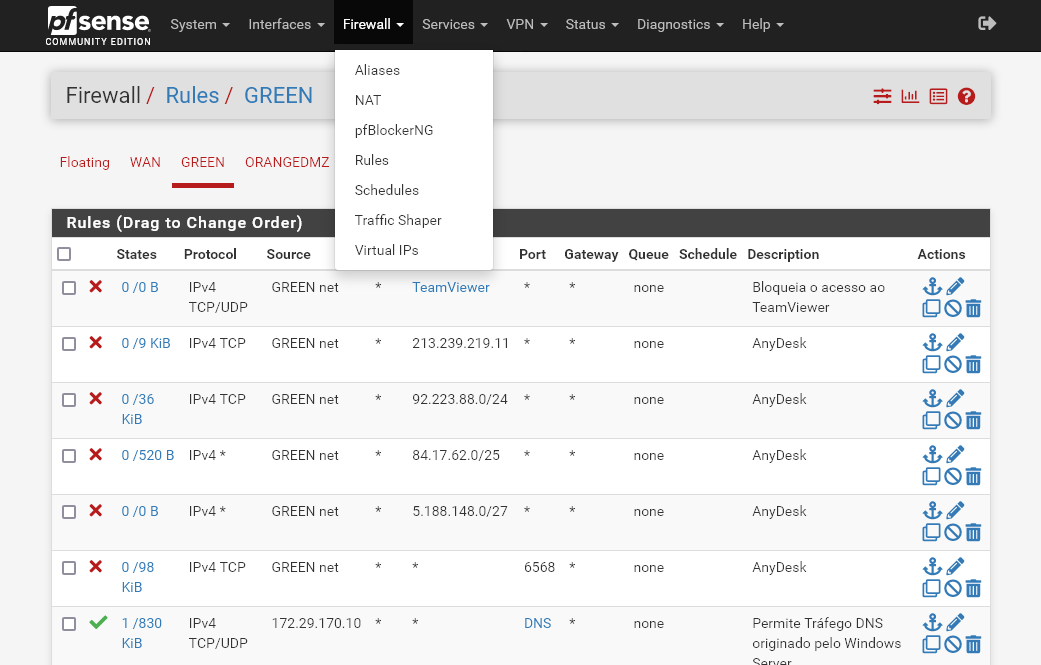
Task: Click the red help question mark icon
Action: [966, 95]
